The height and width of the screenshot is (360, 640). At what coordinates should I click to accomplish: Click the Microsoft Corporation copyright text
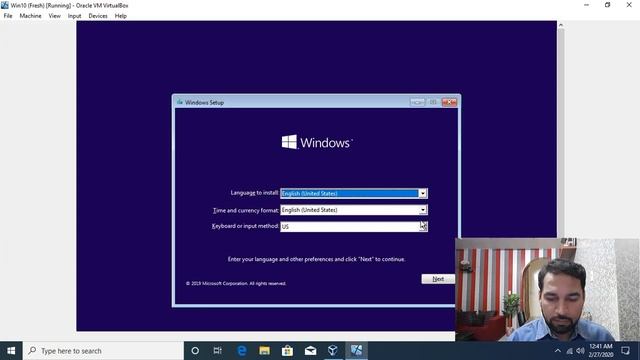tap(236, 283)
